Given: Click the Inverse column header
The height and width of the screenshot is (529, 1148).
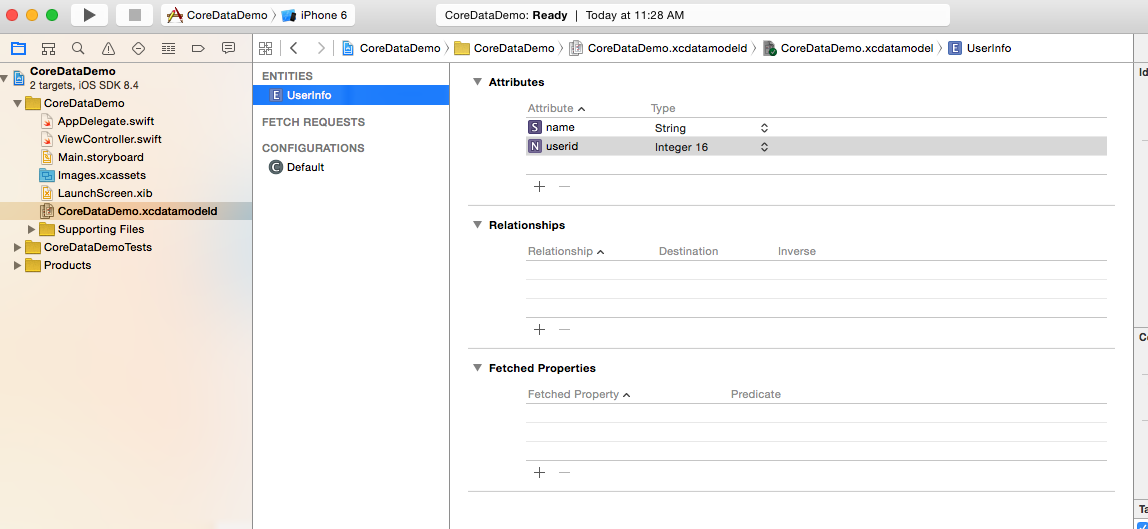Looking at the screenshot, I should point(797,251).
